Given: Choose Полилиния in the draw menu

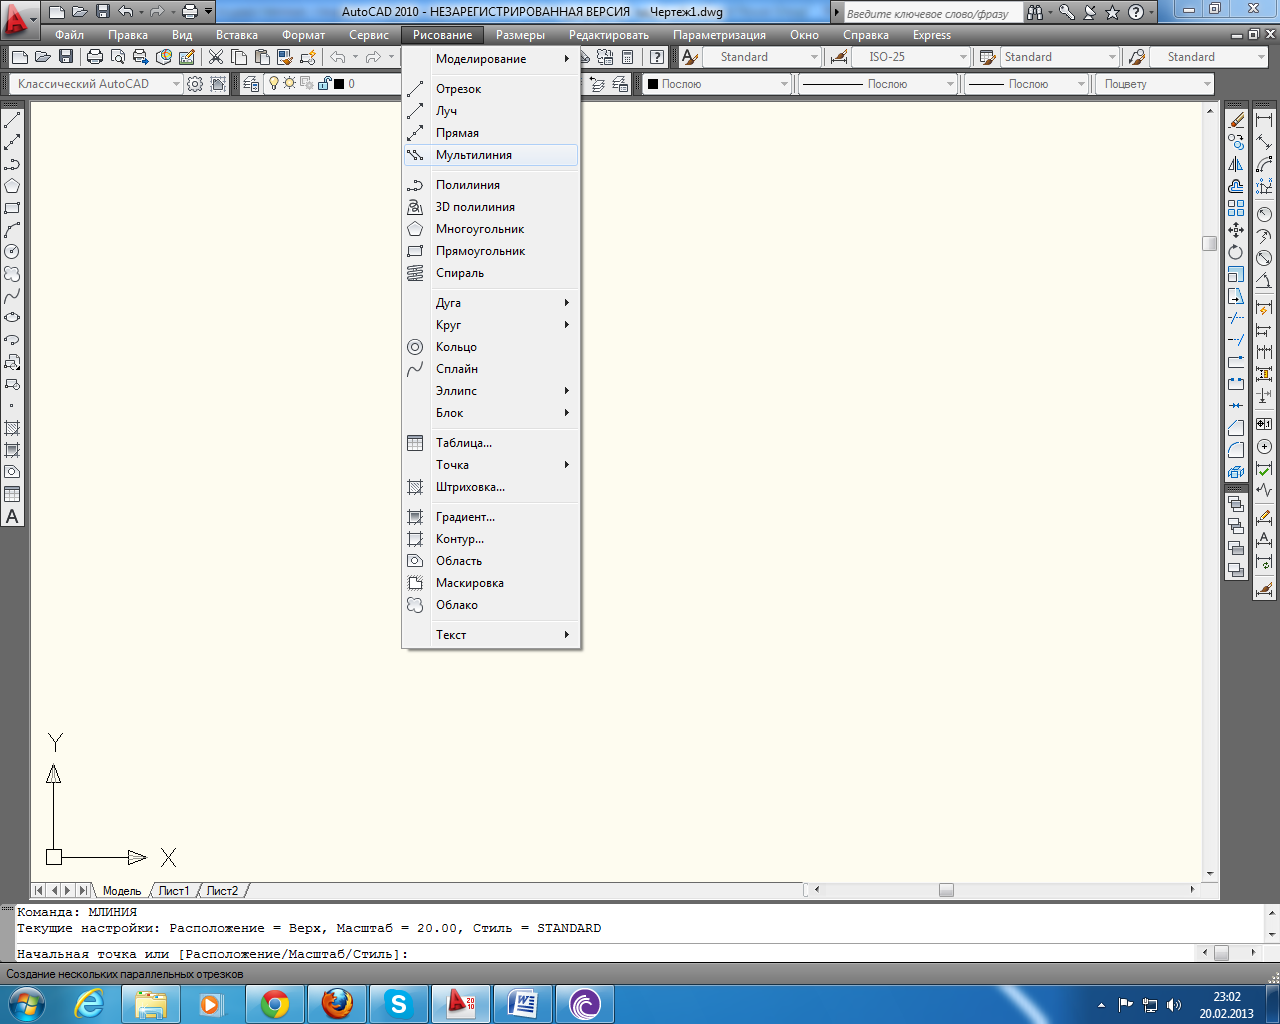Looking at the screenshot, I should tap(491, 185).
